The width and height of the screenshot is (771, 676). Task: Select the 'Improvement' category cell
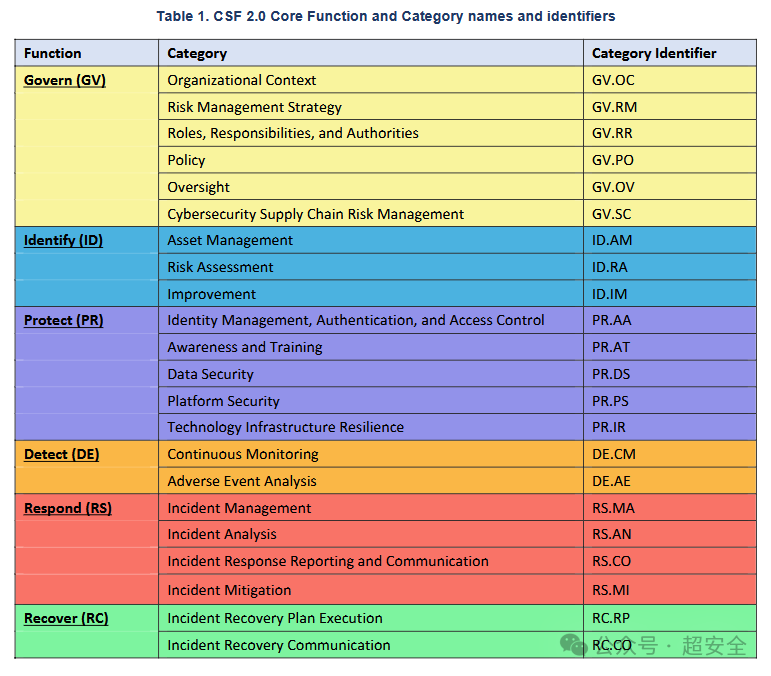point(371,294)
